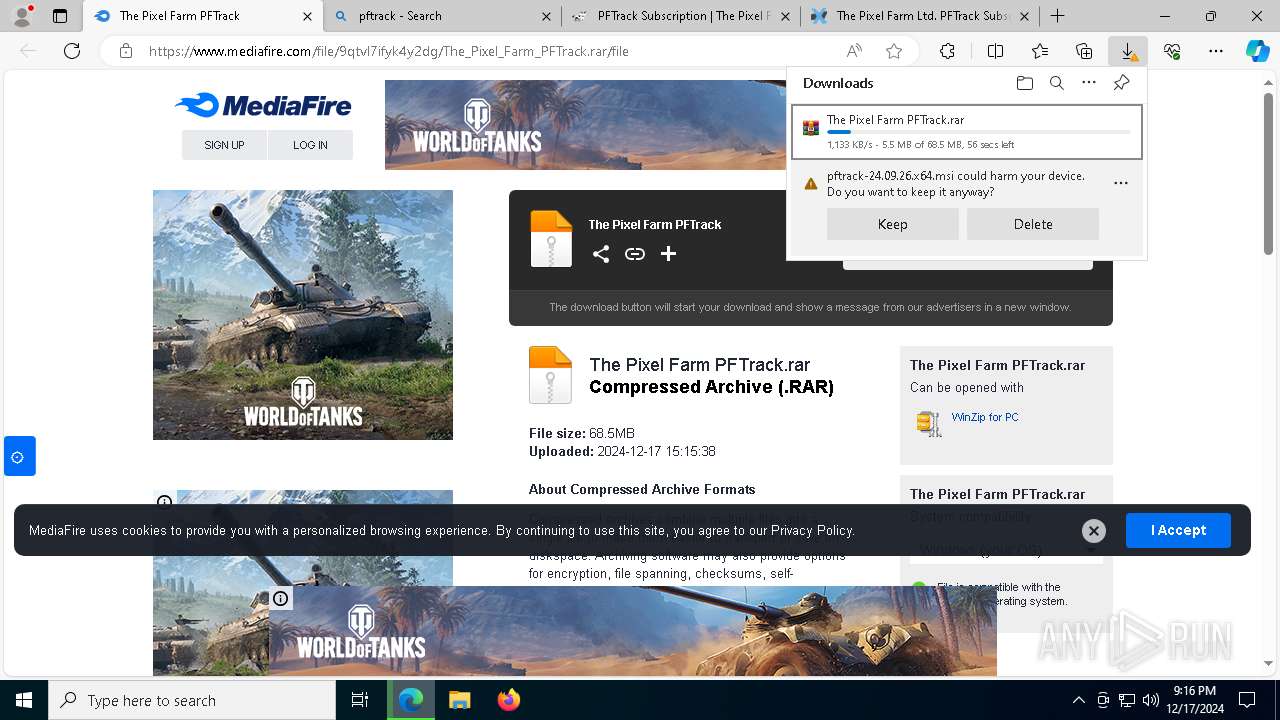Image resolution: width=1280 pixels, height=720 pixels.
Task: Open the WinZip for PC link
Action: pos(985,417)
